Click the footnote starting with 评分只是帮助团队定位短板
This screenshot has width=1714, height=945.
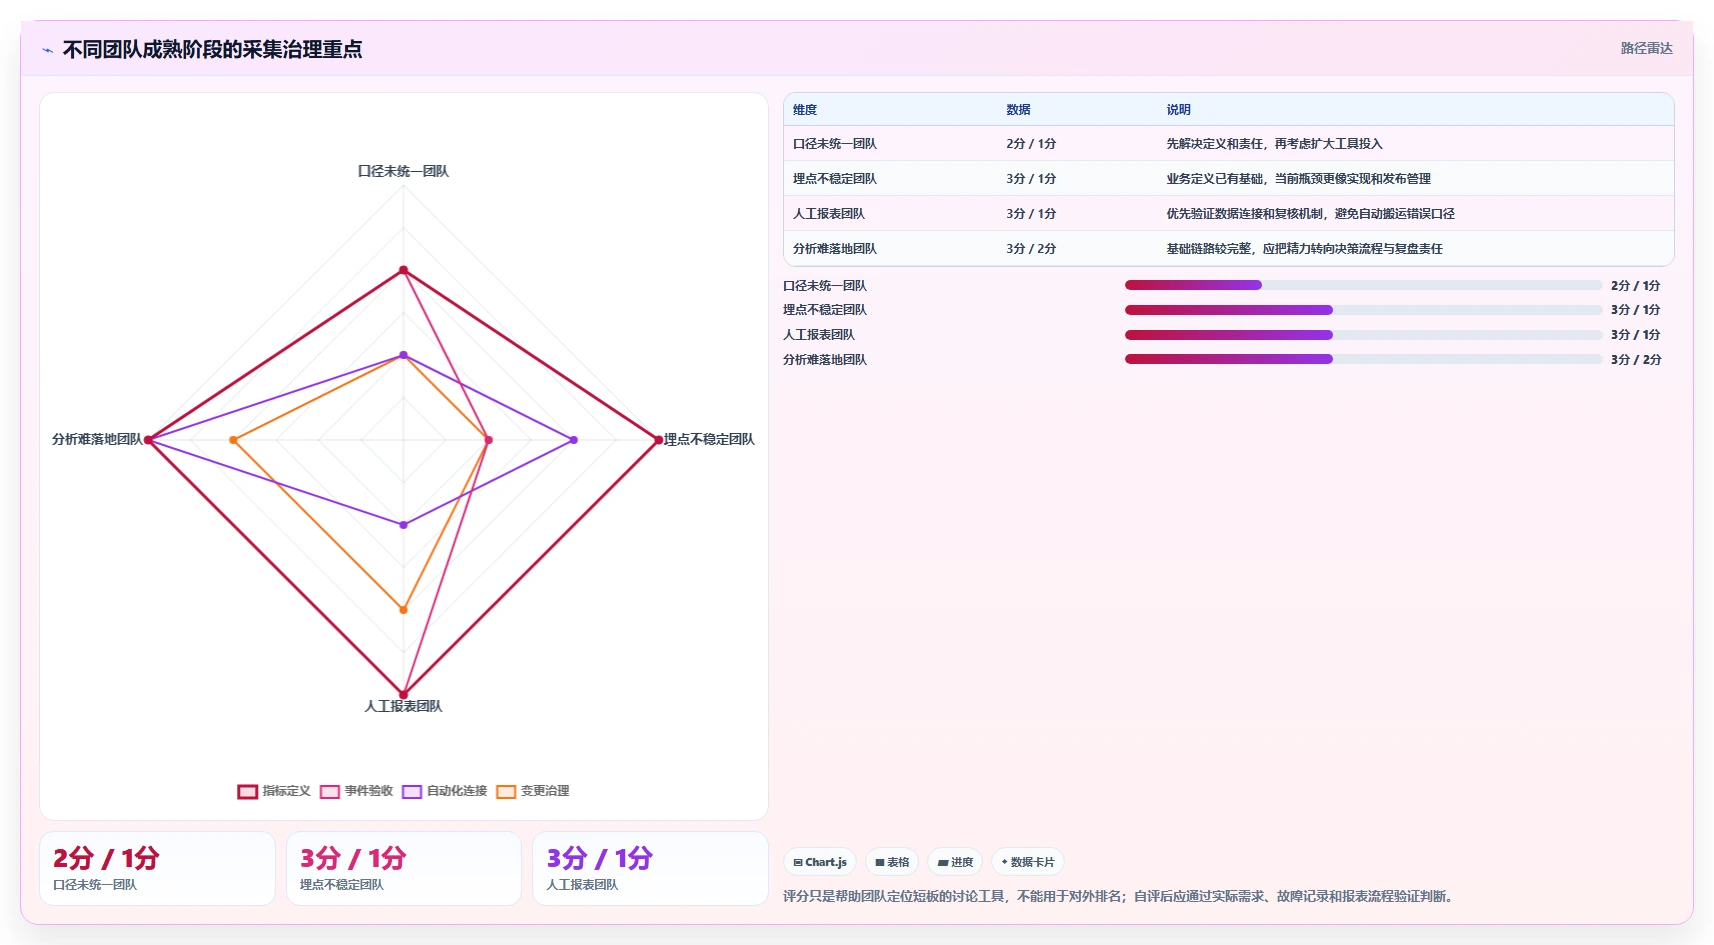tap(1119, 896)
